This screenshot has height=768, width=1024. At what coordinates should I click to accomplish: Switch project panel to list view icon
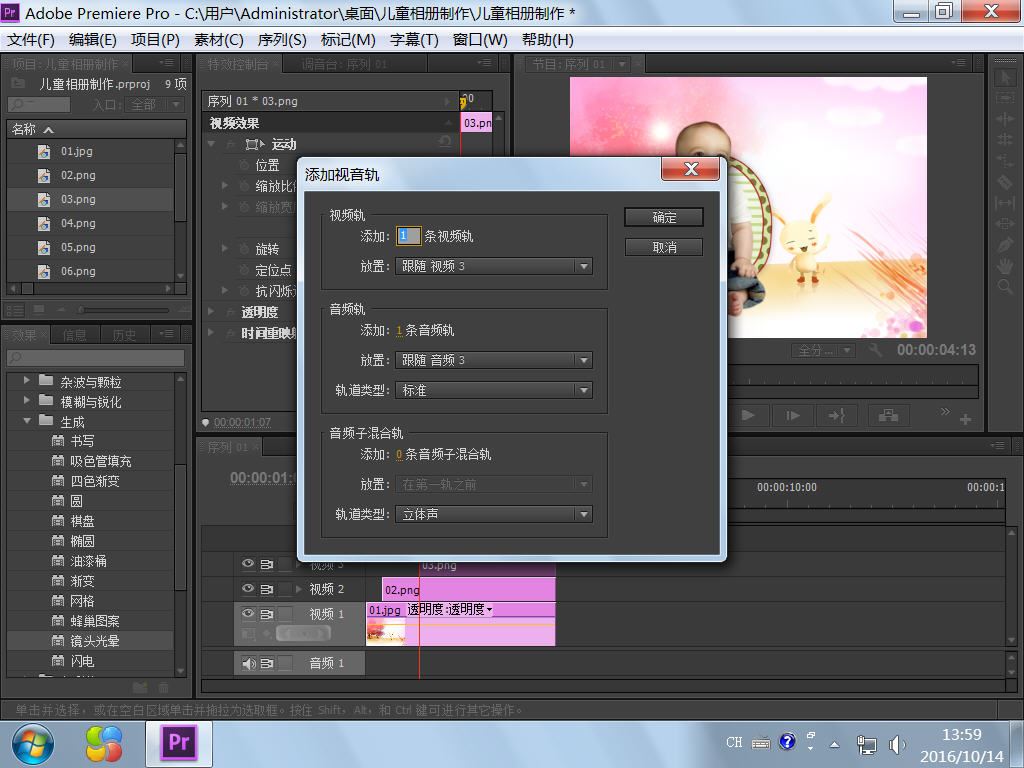(x=15, y=310)
